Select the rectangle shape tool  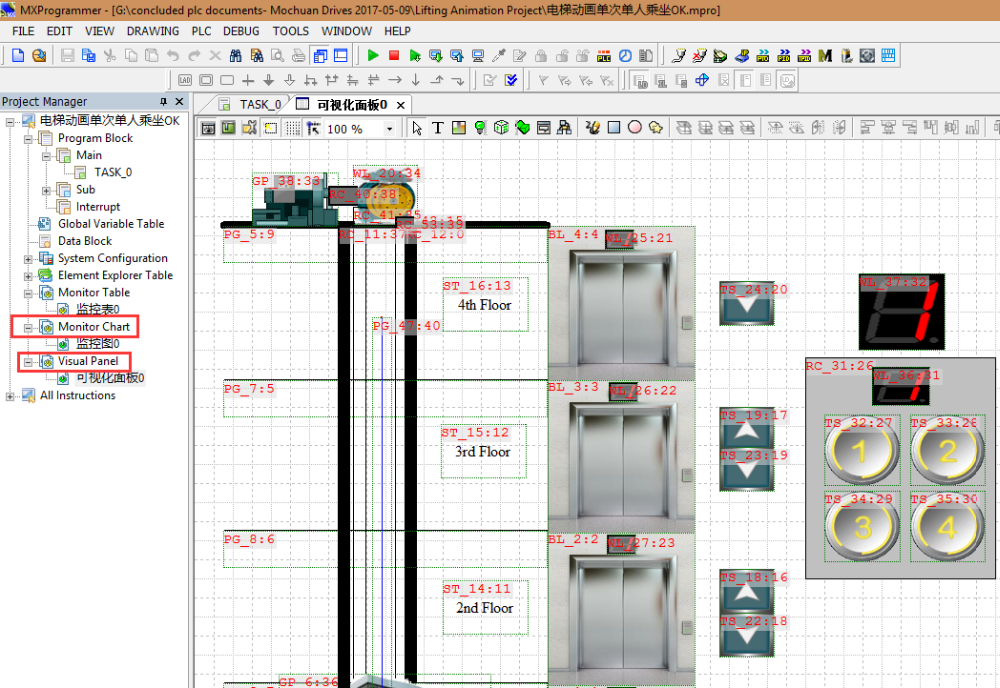click(x=614, y=128)
